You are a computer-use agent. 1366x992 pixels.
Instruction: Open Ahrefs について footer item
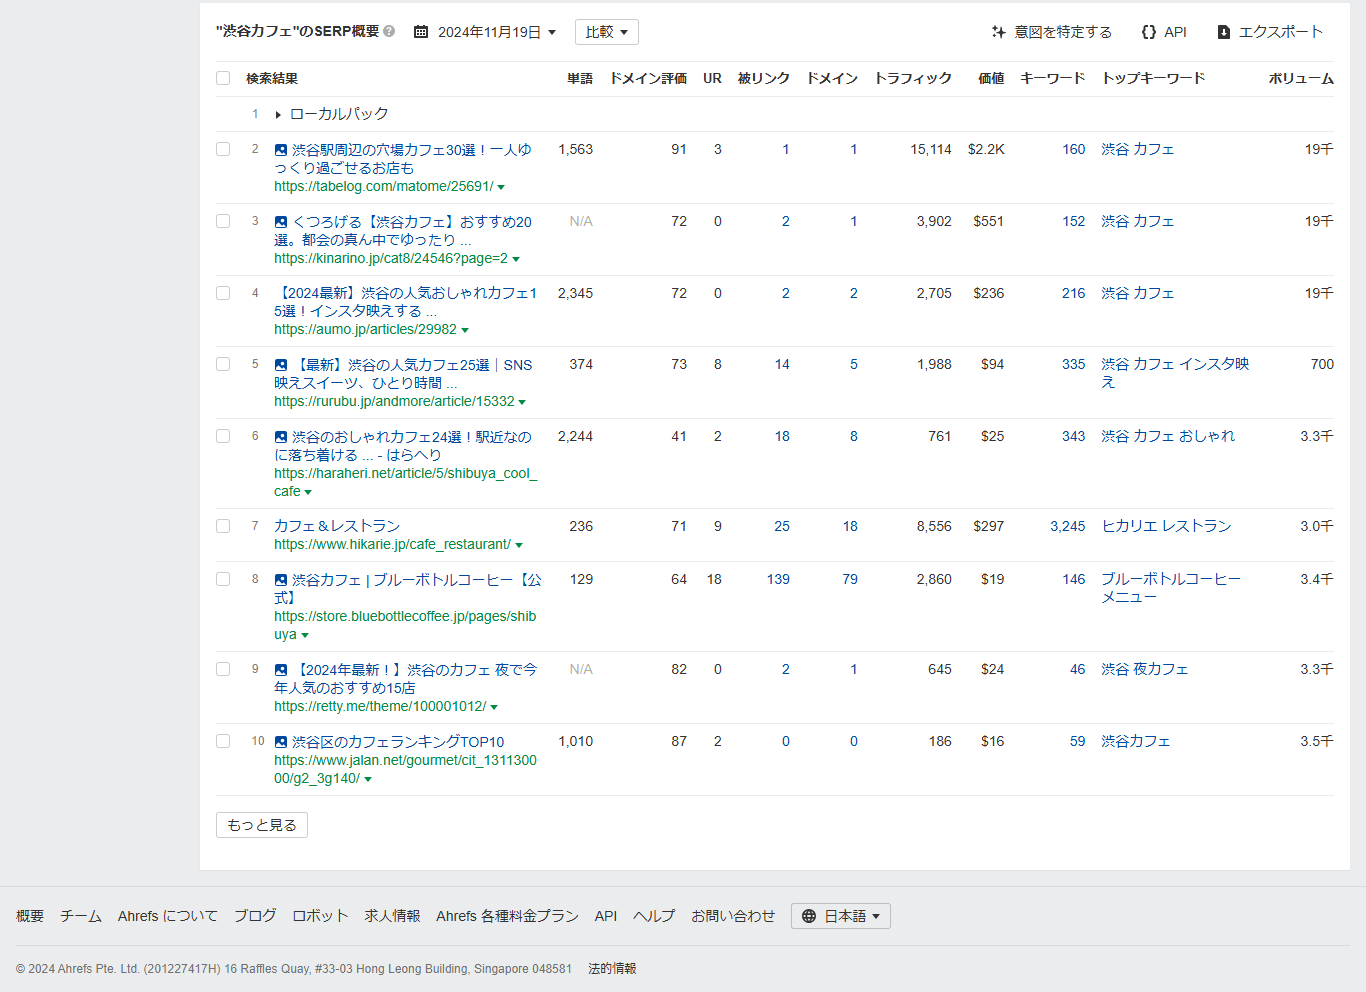[168, 916]
